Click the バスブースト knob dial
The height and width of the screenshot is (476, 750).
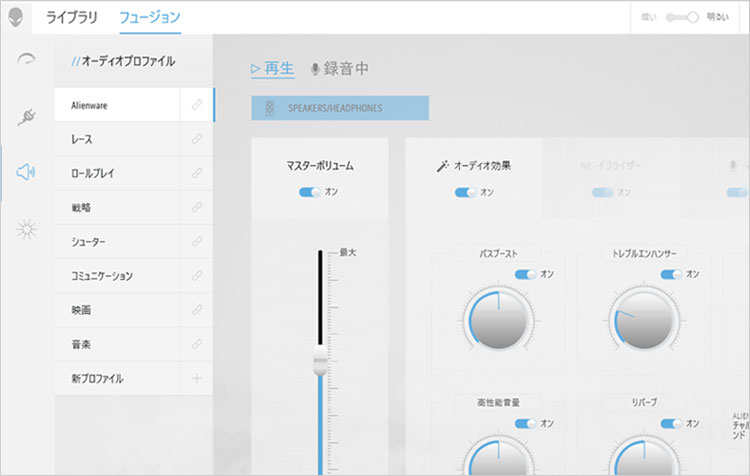pyautogui.click(x=498, y=320)
